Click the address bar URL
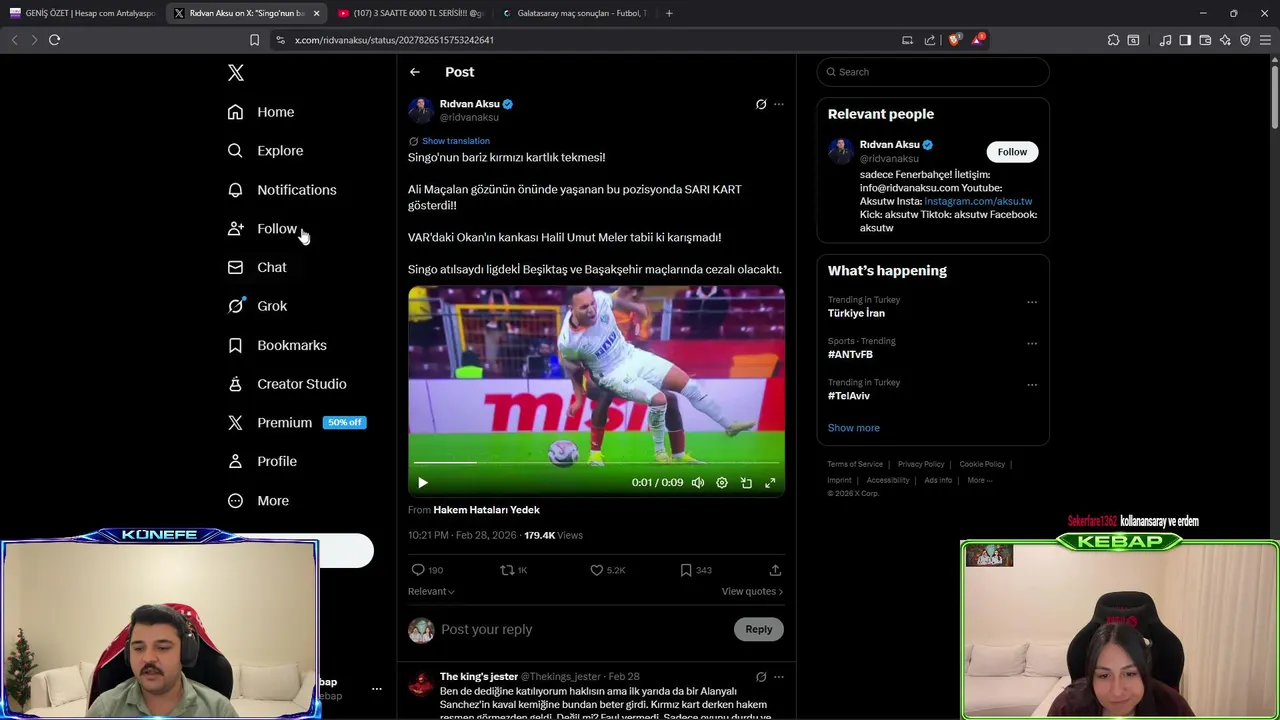 click(x=394, y=40)
